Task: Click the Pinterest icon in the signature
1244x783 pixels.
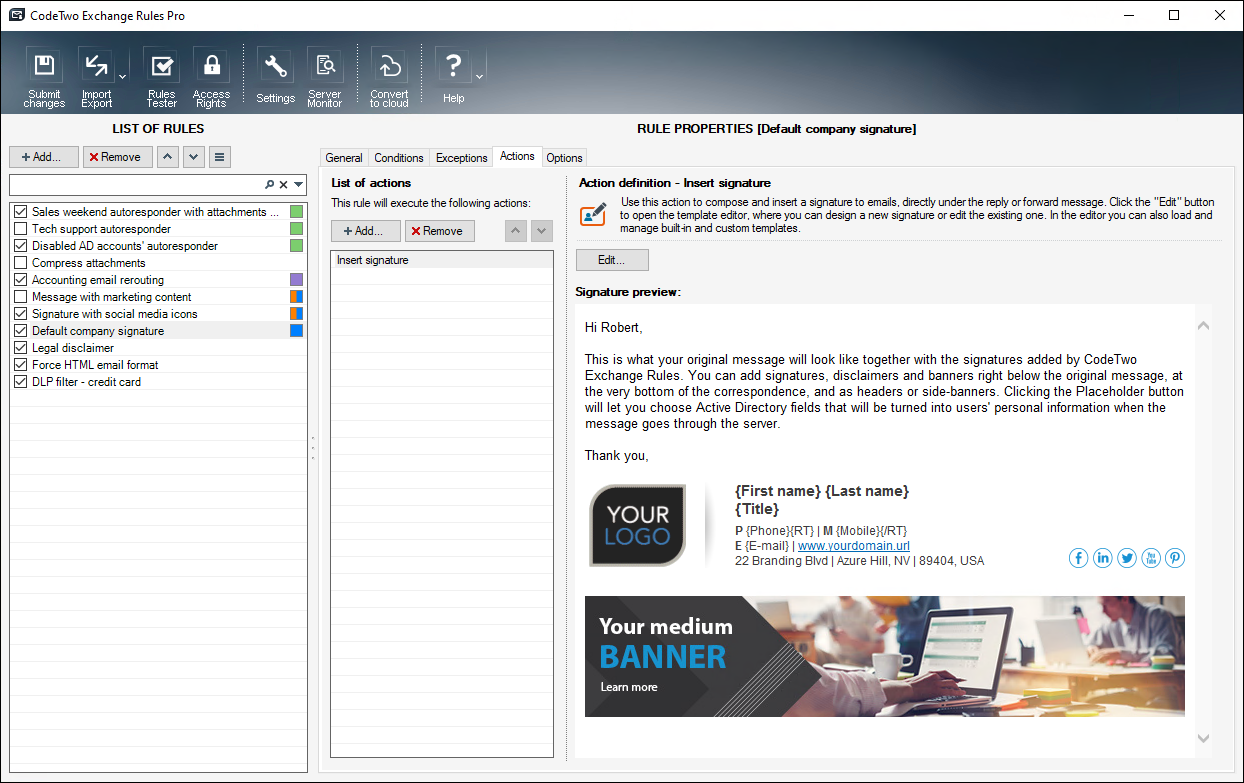Action: point(1175,558)
